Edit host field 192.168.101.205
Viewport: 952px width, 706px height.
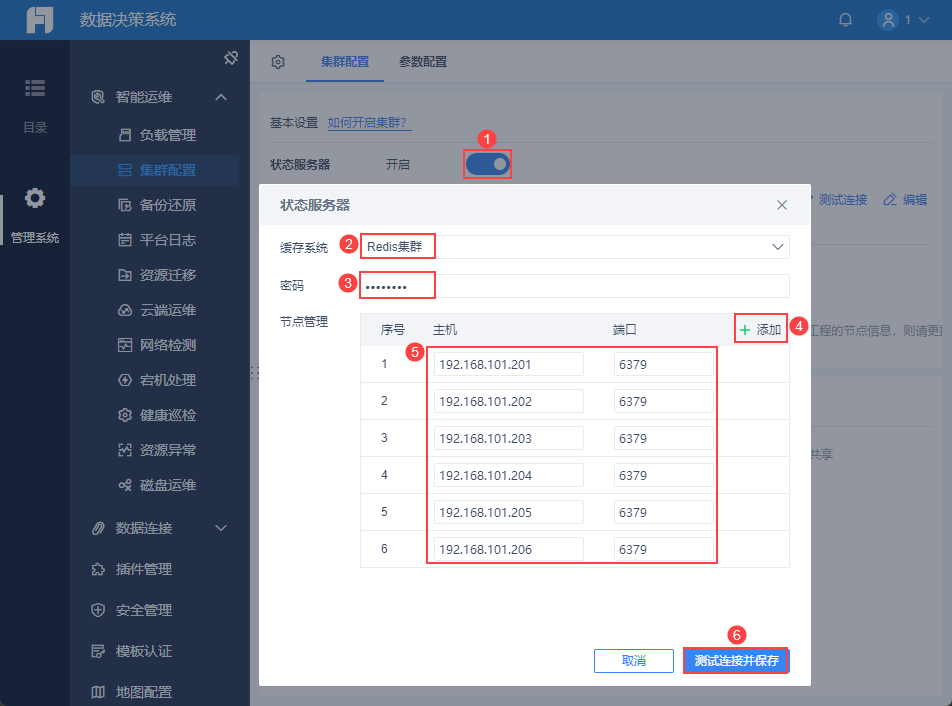[508, 512]
